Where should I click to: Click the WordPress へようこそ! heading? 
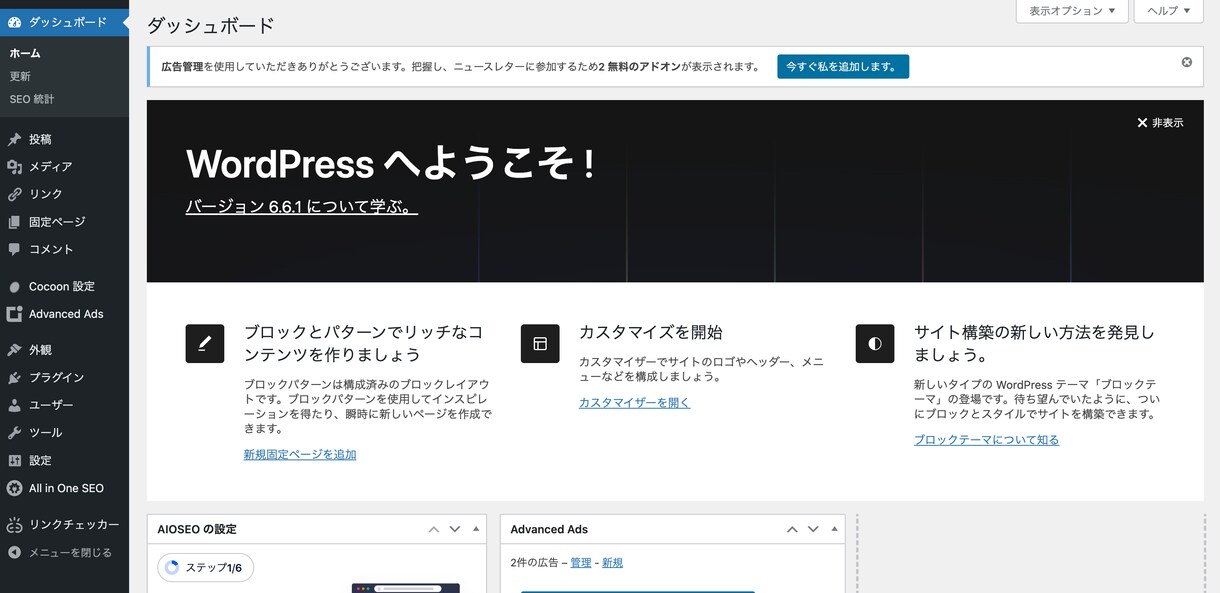point(391,163)
